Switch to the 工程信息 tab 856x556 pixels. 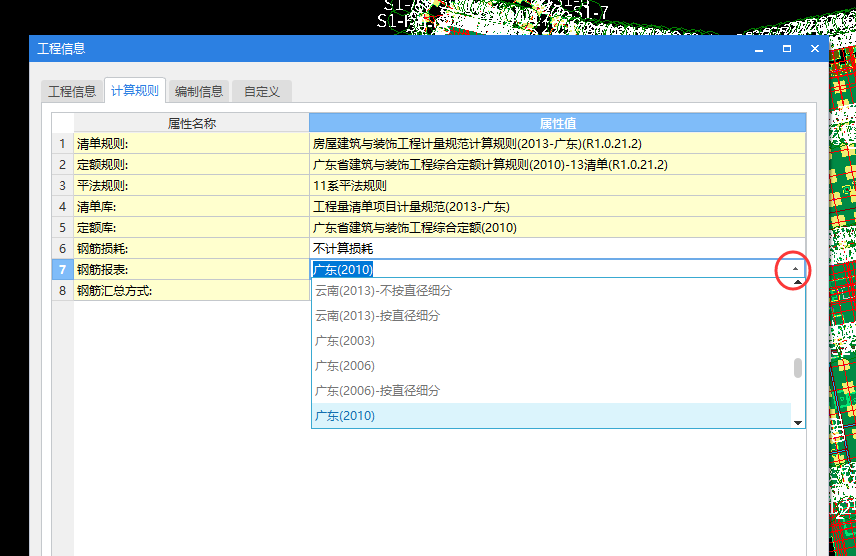tap(72, 91)
